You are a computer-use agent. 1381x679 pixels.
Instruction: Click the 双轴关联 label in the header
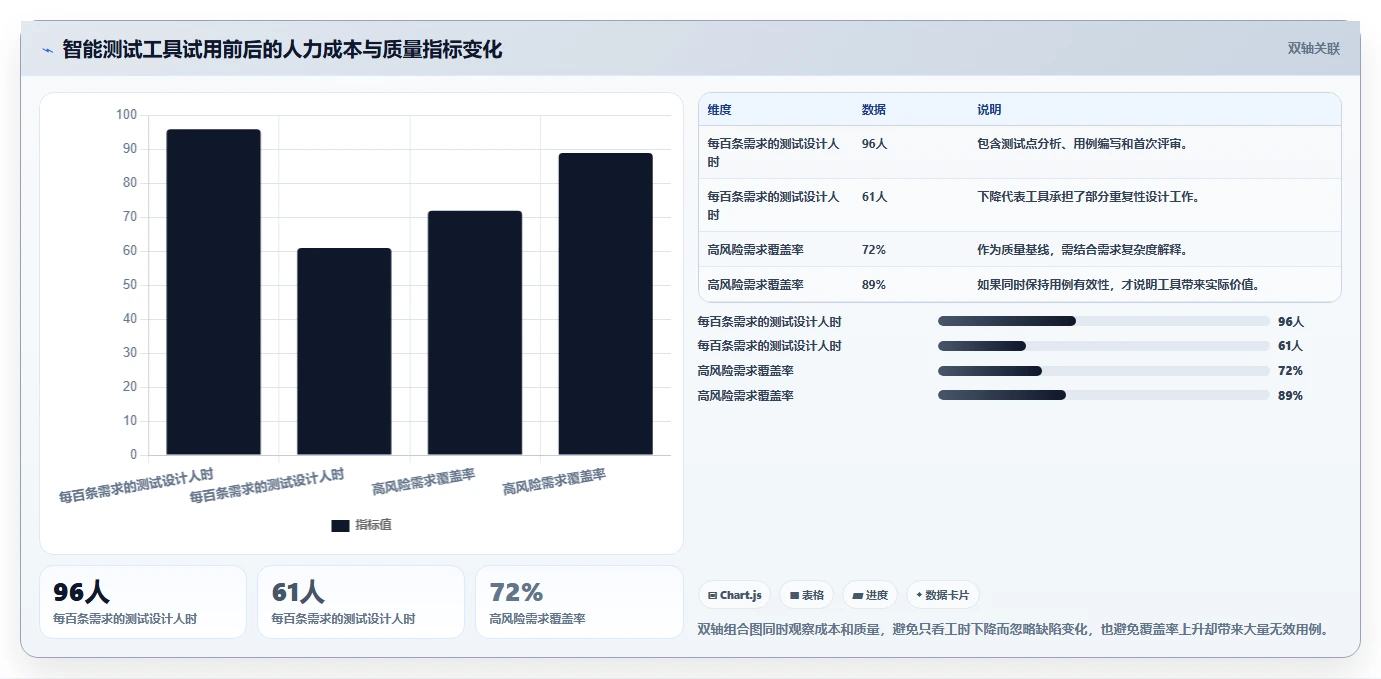[x=1313, y=48]
